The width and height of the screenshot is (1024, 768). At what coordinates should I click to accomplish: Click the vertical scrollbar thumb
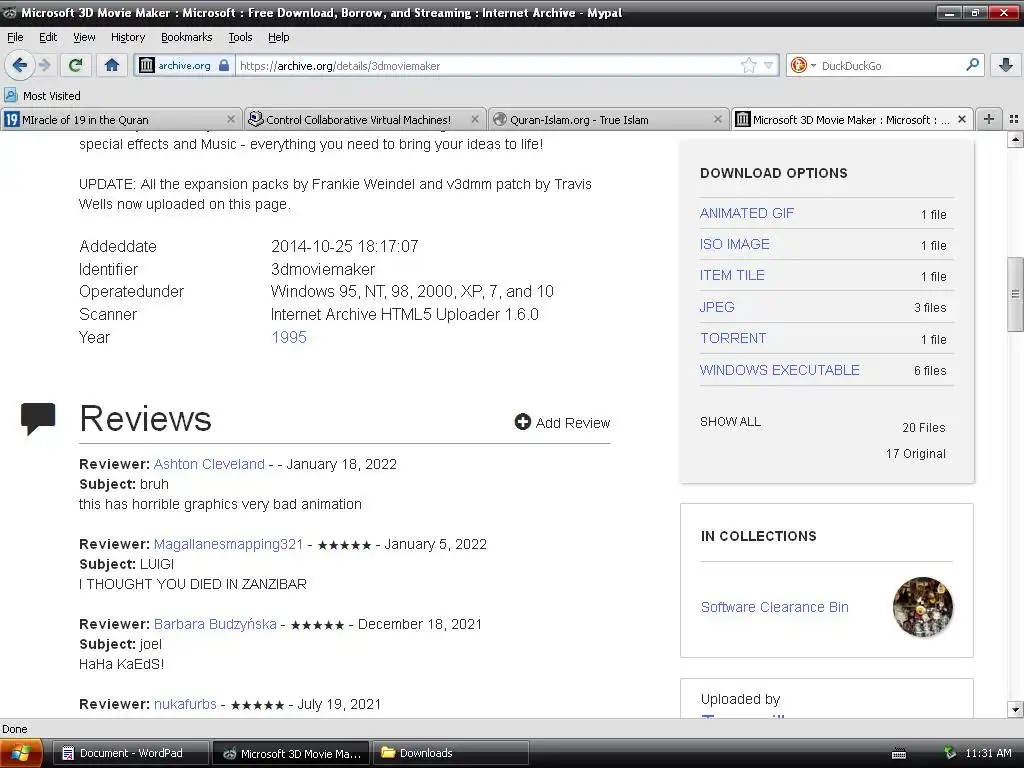tap(1015, 294)
